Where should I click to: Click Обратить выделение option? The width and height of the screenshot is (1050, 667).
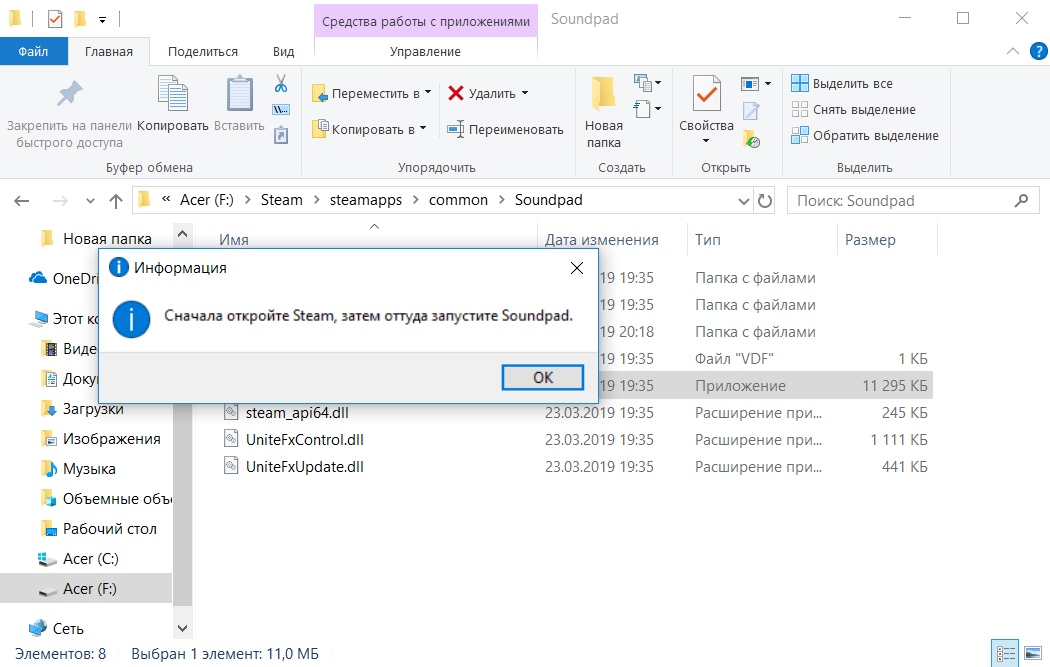tap(875, 136)
